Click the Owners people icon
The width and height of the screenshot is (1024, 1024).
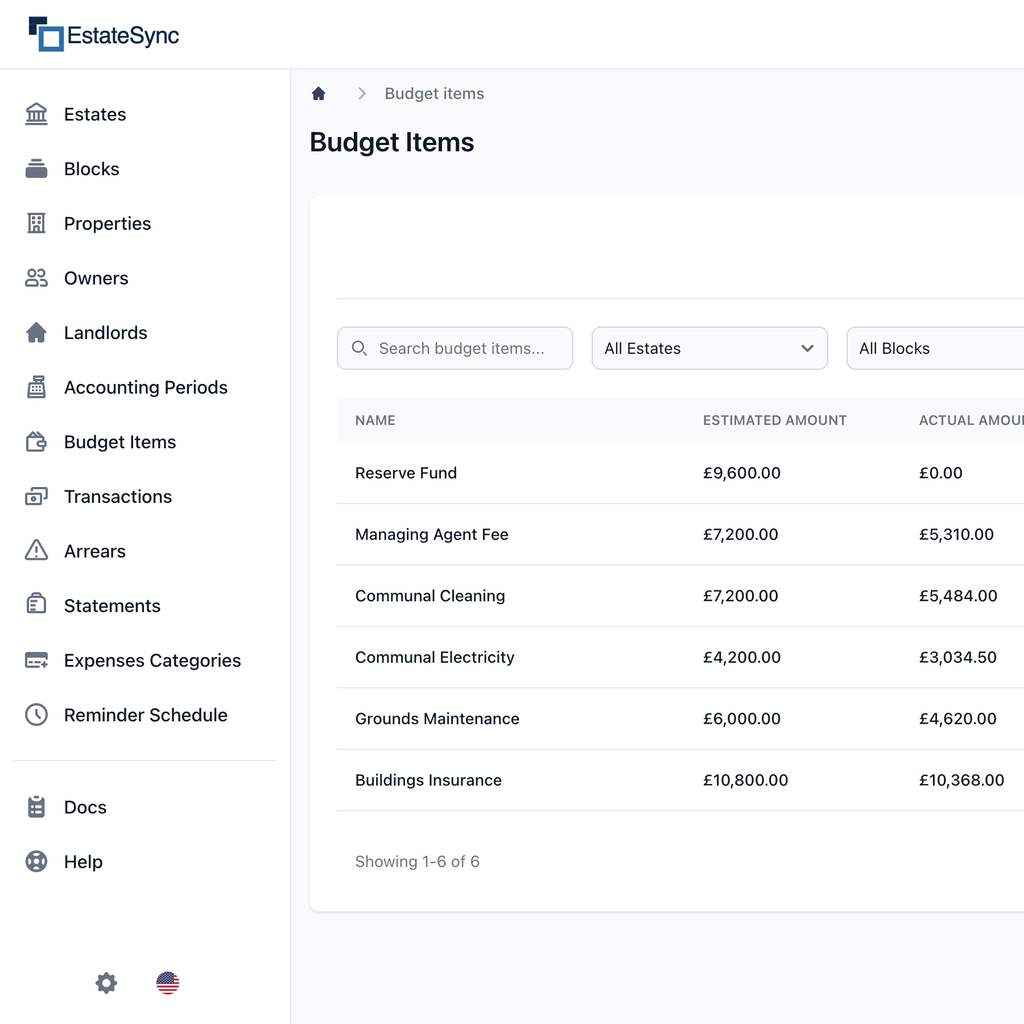click(x=37, y=278)
